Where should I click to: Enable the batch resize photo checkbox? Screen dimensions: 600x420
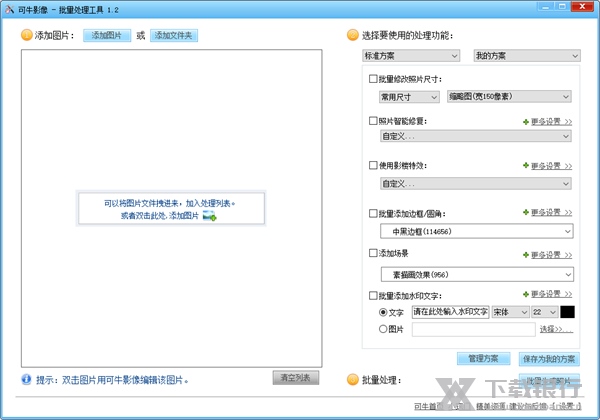pyautogui.click(x=373, y=78)
